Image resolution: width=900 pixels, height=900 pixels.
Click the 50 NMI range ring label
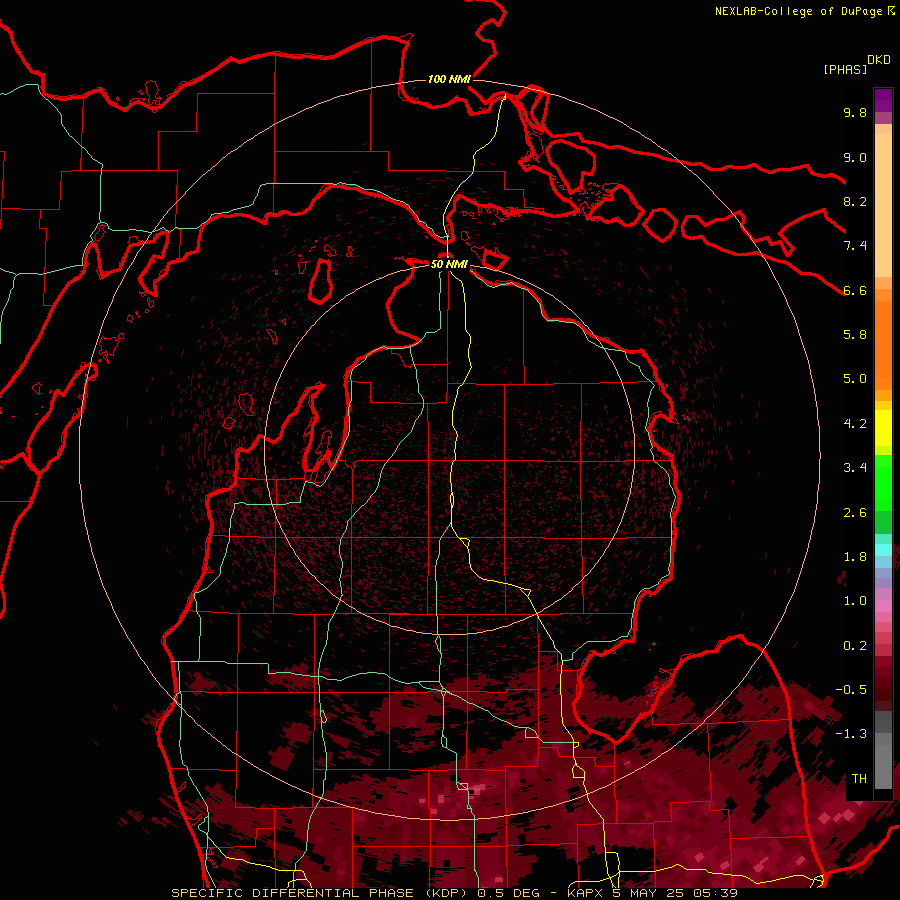(449, 264)
